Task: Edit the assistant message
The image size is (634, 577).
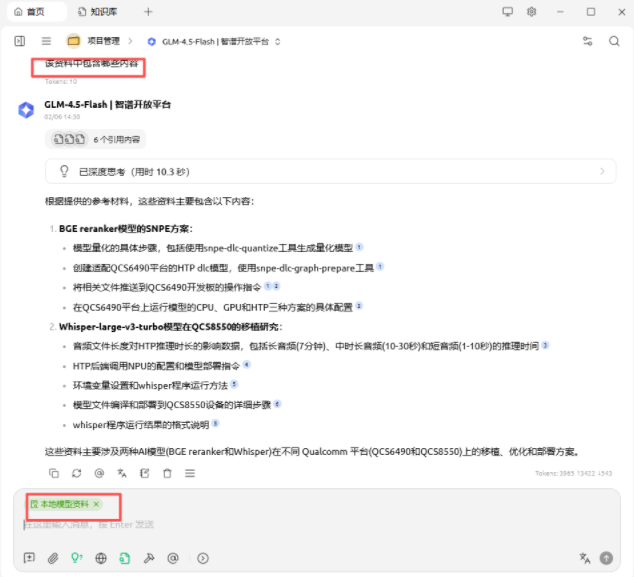Action: point(144,473)
